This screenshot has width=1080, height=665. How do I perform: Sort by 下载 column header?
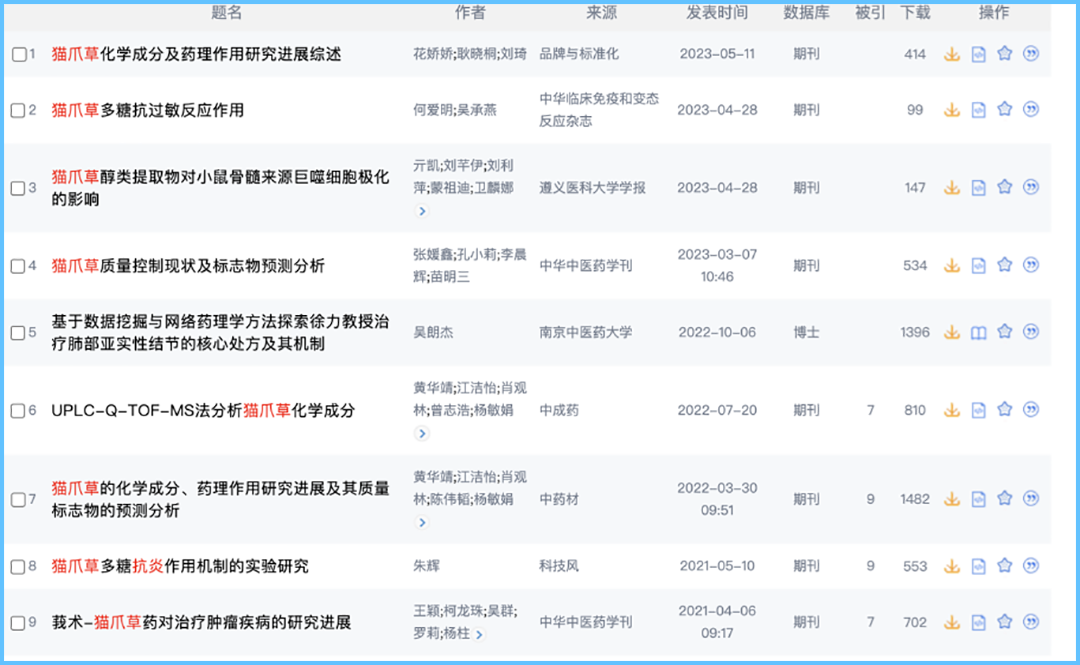coord(915,12)
